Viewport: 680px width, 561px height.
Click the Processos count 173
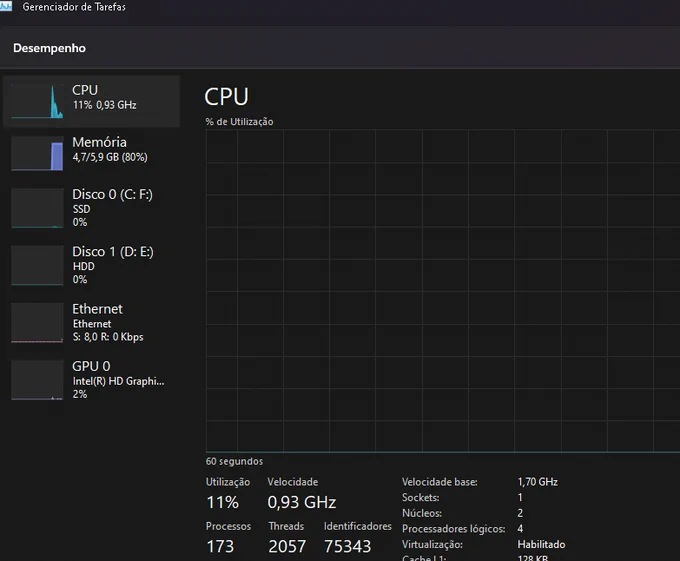(x=220, y=546)
